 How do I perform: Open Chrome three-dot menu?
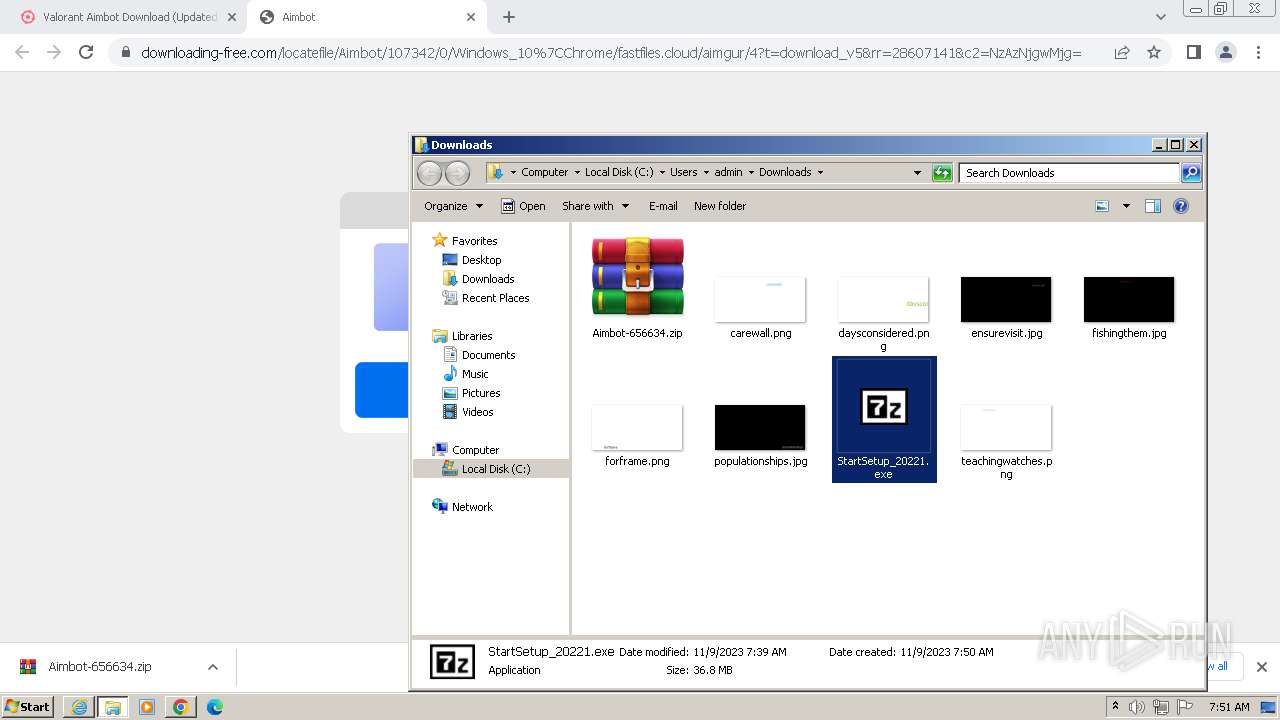pos(1258,52)
